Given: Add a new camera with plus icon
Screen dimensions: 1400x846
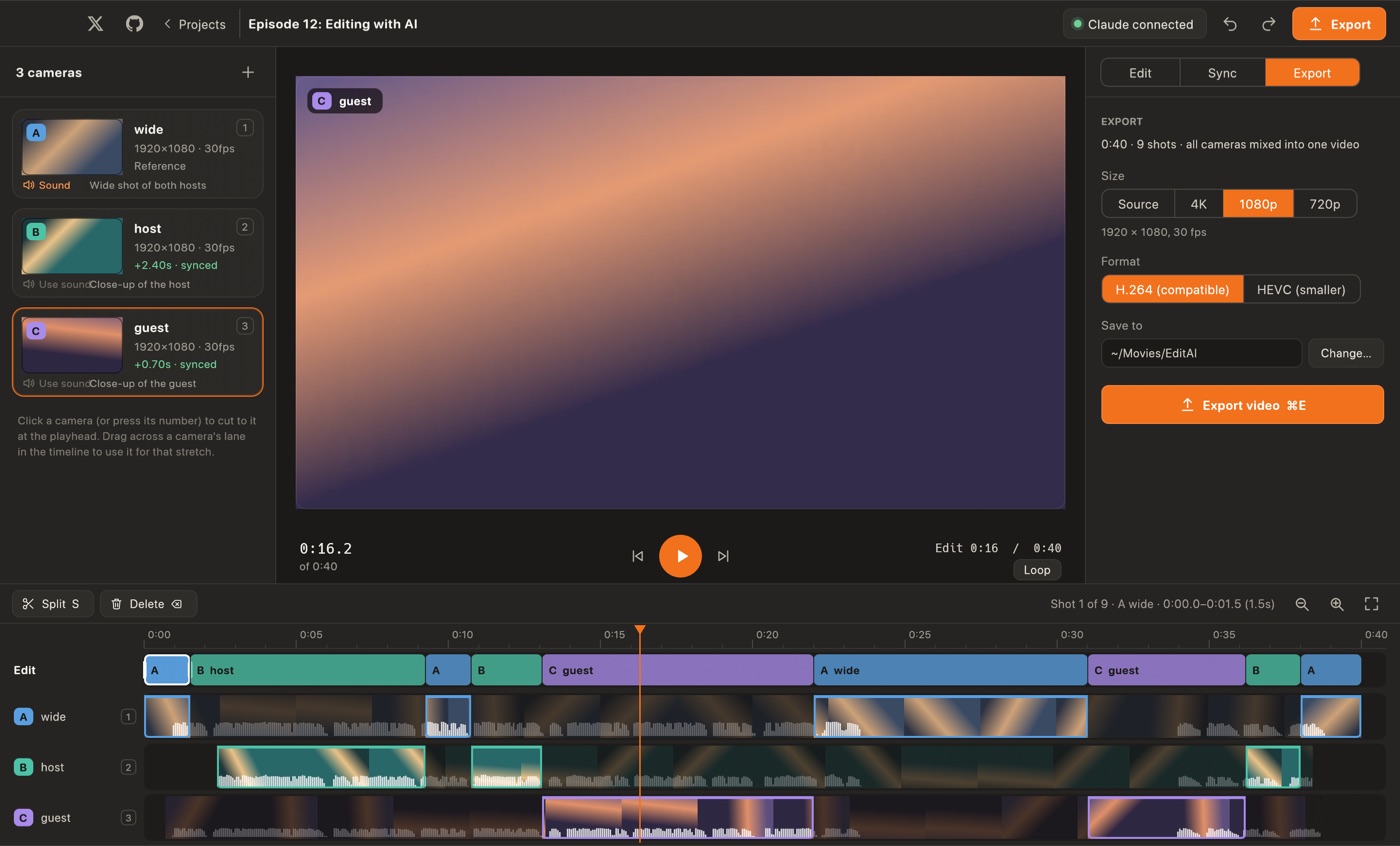Looking at the screenshot, I should pos(248,72).
